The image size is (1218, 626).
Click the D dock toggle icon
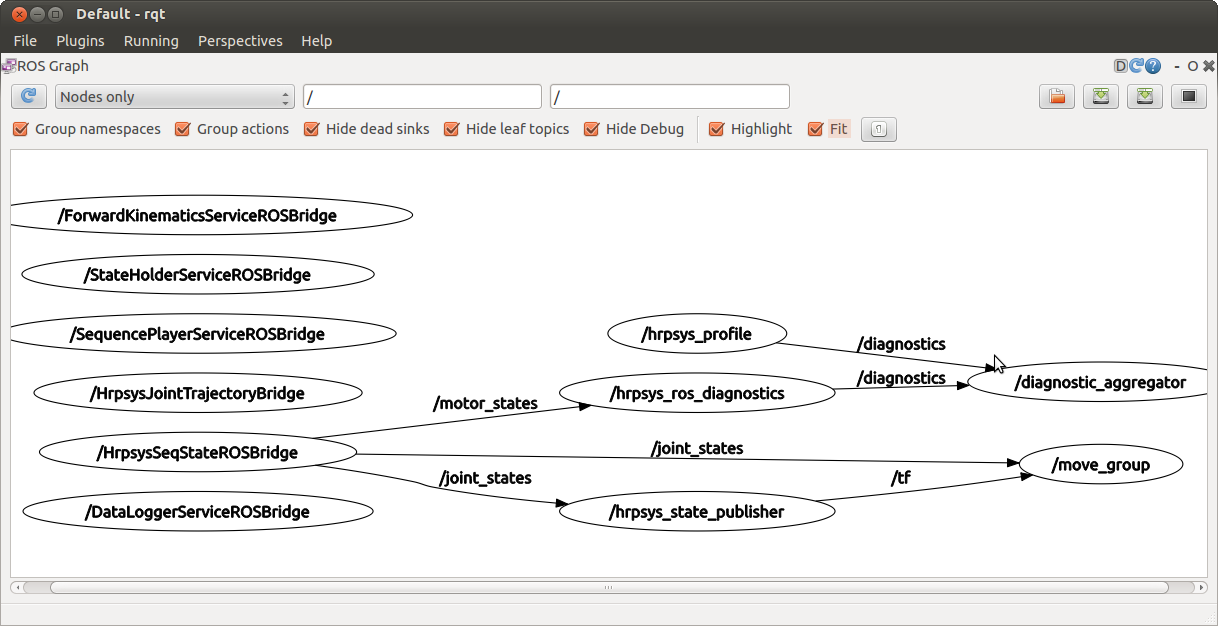pyautogui.click(x=1121, y=66)
